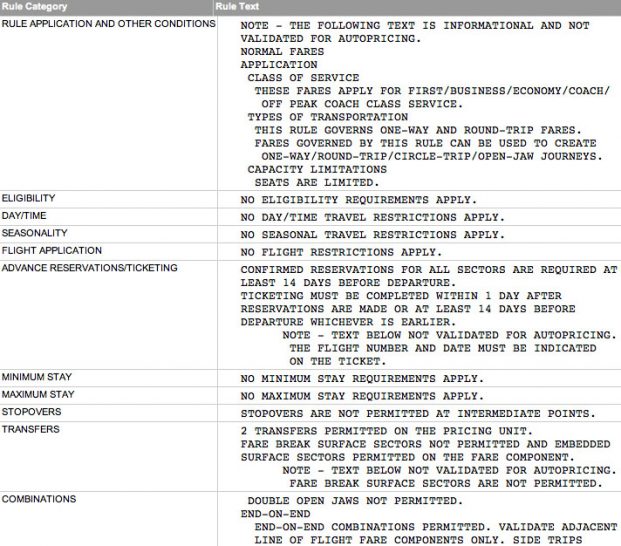The height and width of the screenshot is (546, 621).
Task: Select the MINIMUM STAY rule category
Action: (36, 377)
